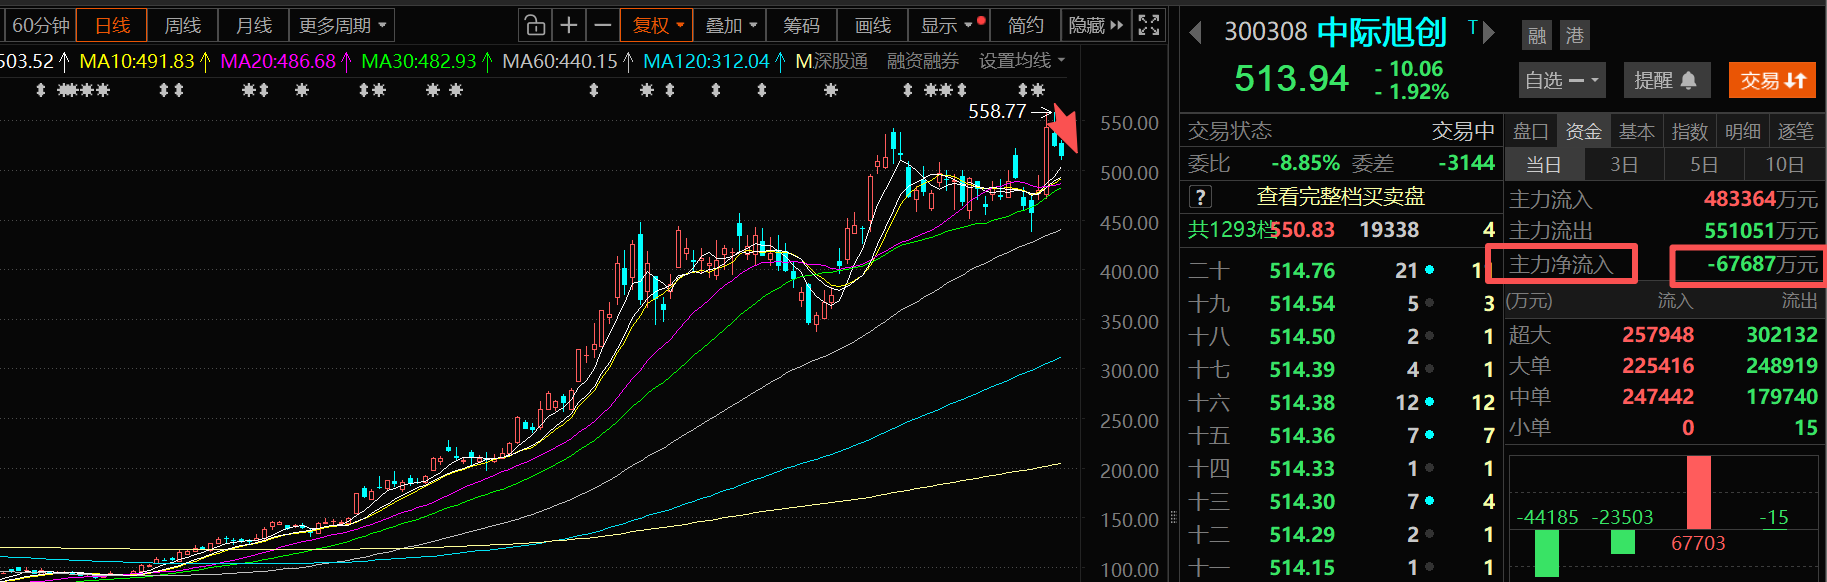Click the 港 Hong Kong connect badge
Viewport: 1827px width, 582px height.
click(x=1575, y=36)
